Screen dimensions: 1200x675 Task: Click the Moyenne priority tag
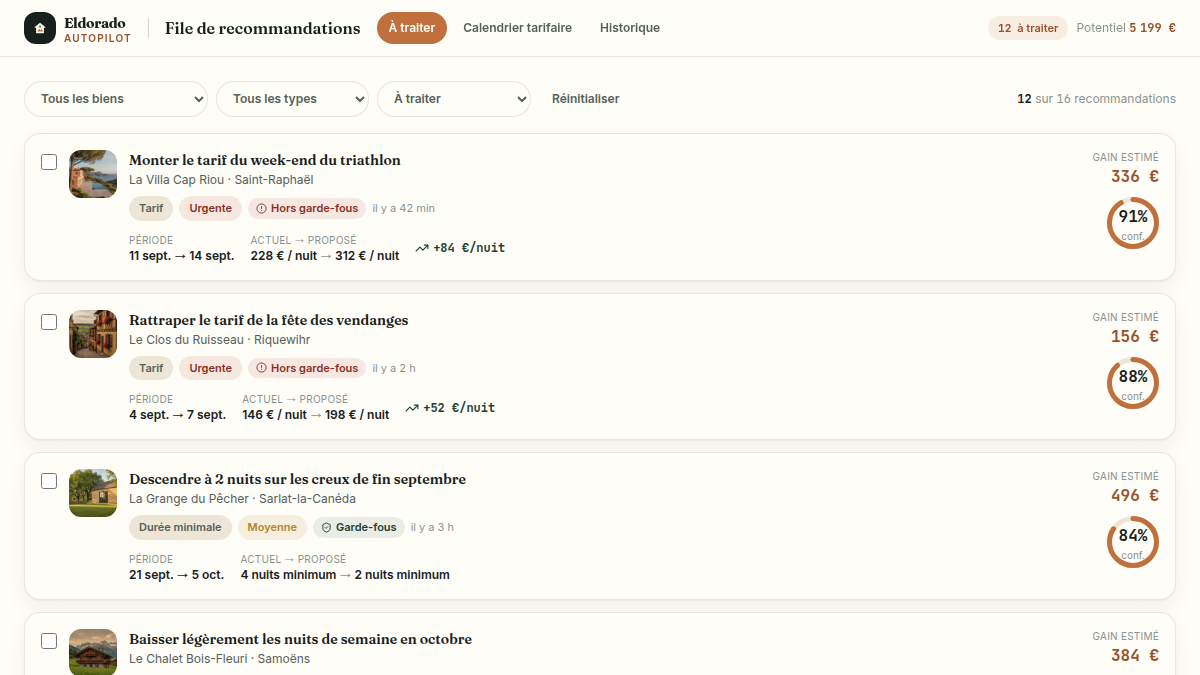[x=272, y=527]
